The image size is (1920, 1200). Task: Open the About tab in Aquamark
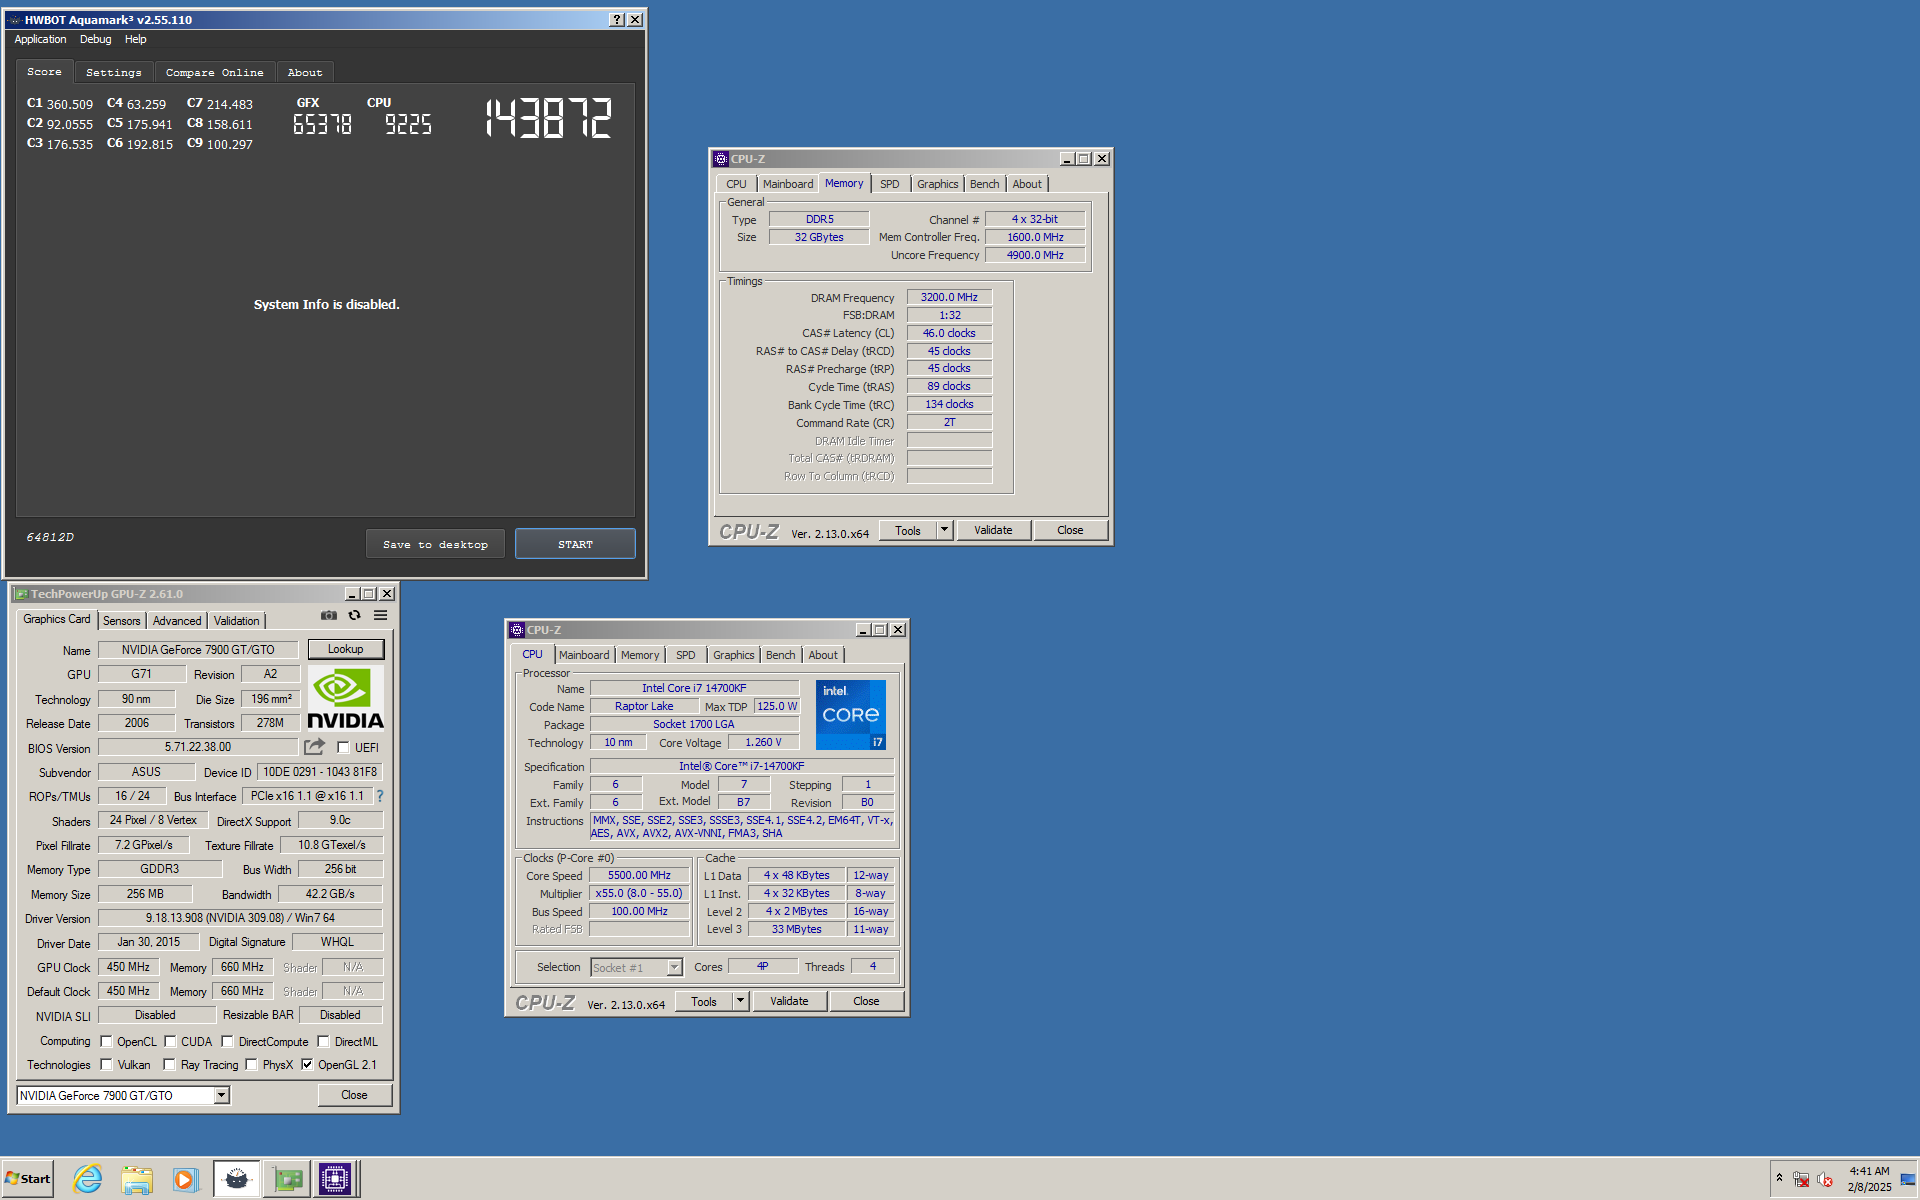coord(305,72)
